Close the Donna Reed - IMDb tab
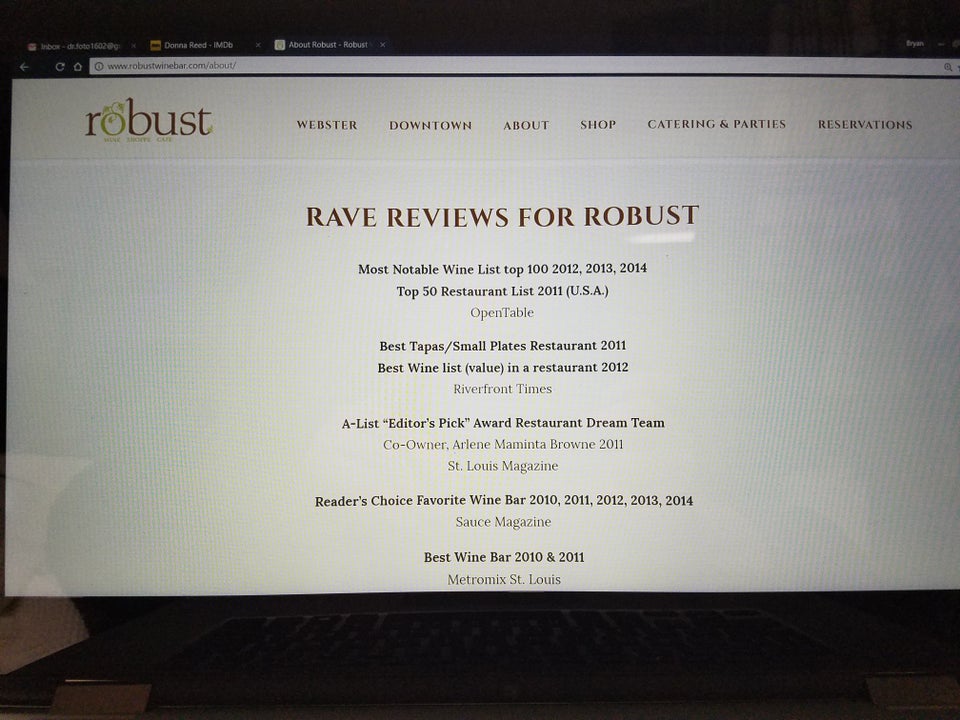 258,45
